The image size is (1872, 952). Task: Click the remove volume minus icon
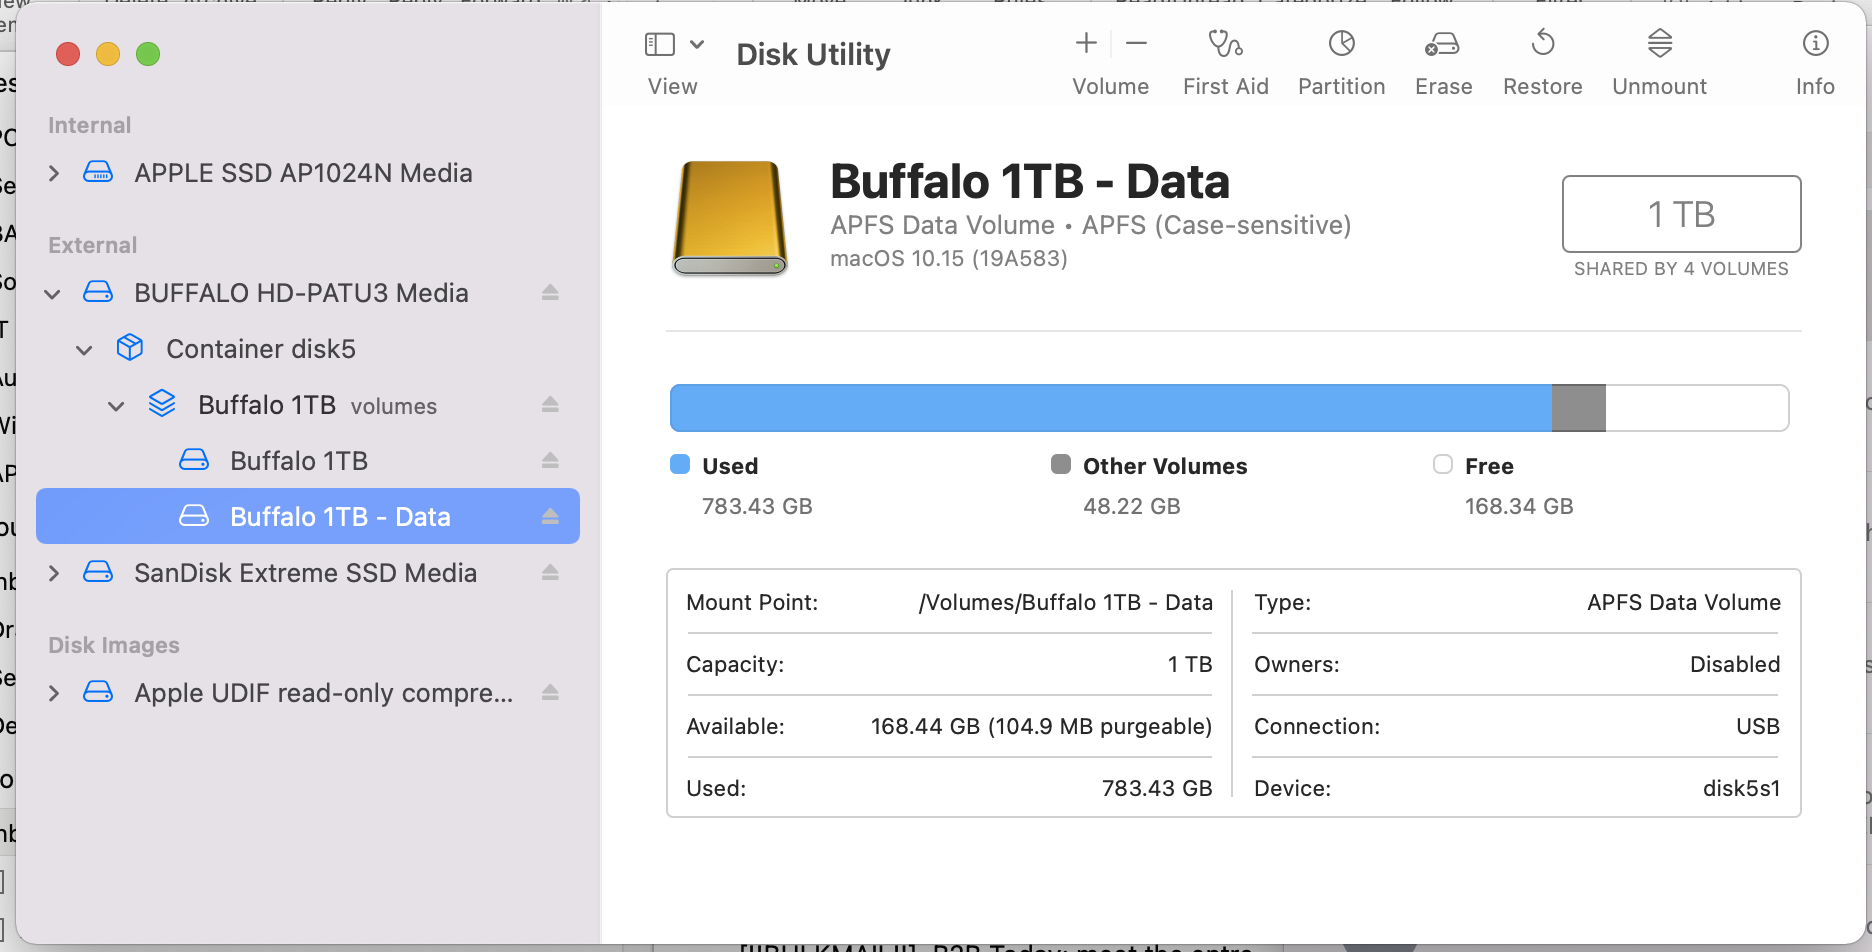[x=1136, y=43]
